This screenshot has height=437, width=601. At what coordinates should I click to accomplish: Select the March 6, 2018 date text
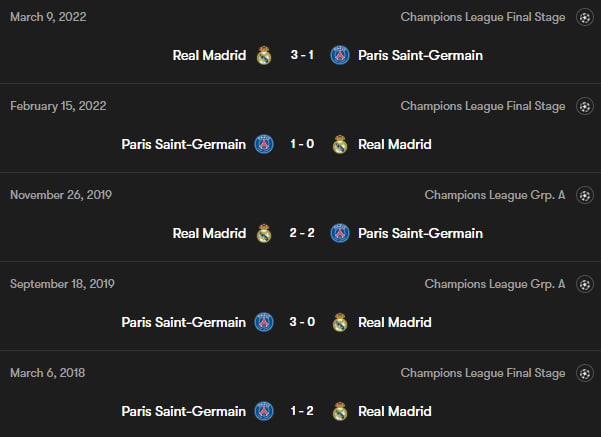pyautogui.click(x=47, y=373)
